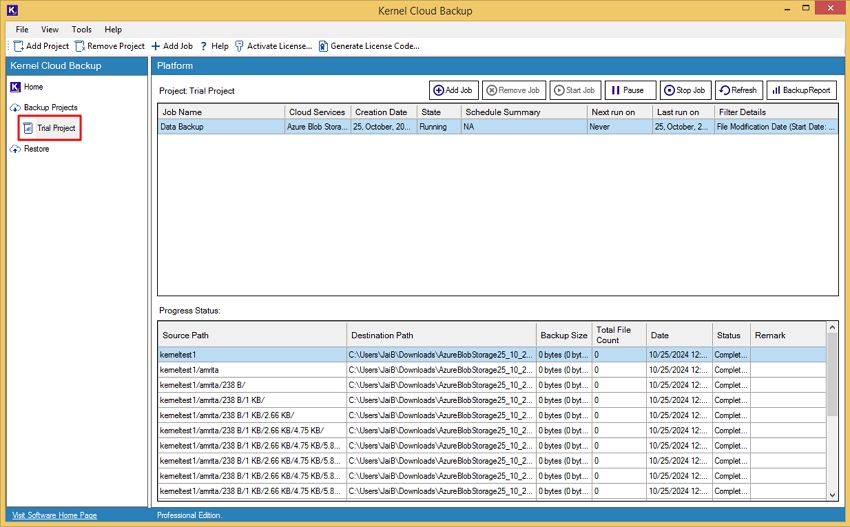Select the kerneltest1 source path row
Image resolution: width=850 pixels, height=527 pixels.
(x=492, y=355)
